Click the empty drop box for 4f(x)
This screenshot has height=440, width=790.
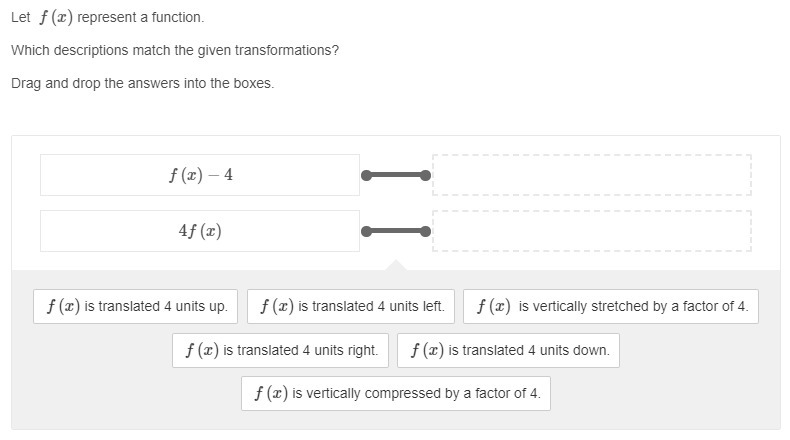click(592, 231)
